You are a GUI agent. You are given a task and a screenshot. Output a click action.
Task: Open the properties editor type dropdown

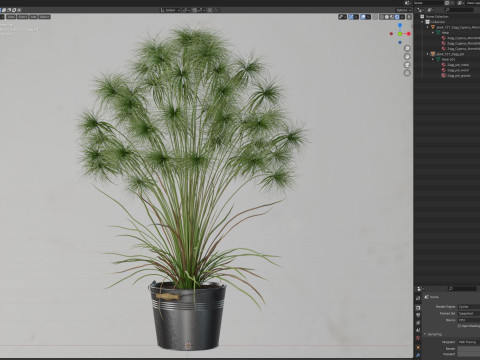(x=419, y=289)
